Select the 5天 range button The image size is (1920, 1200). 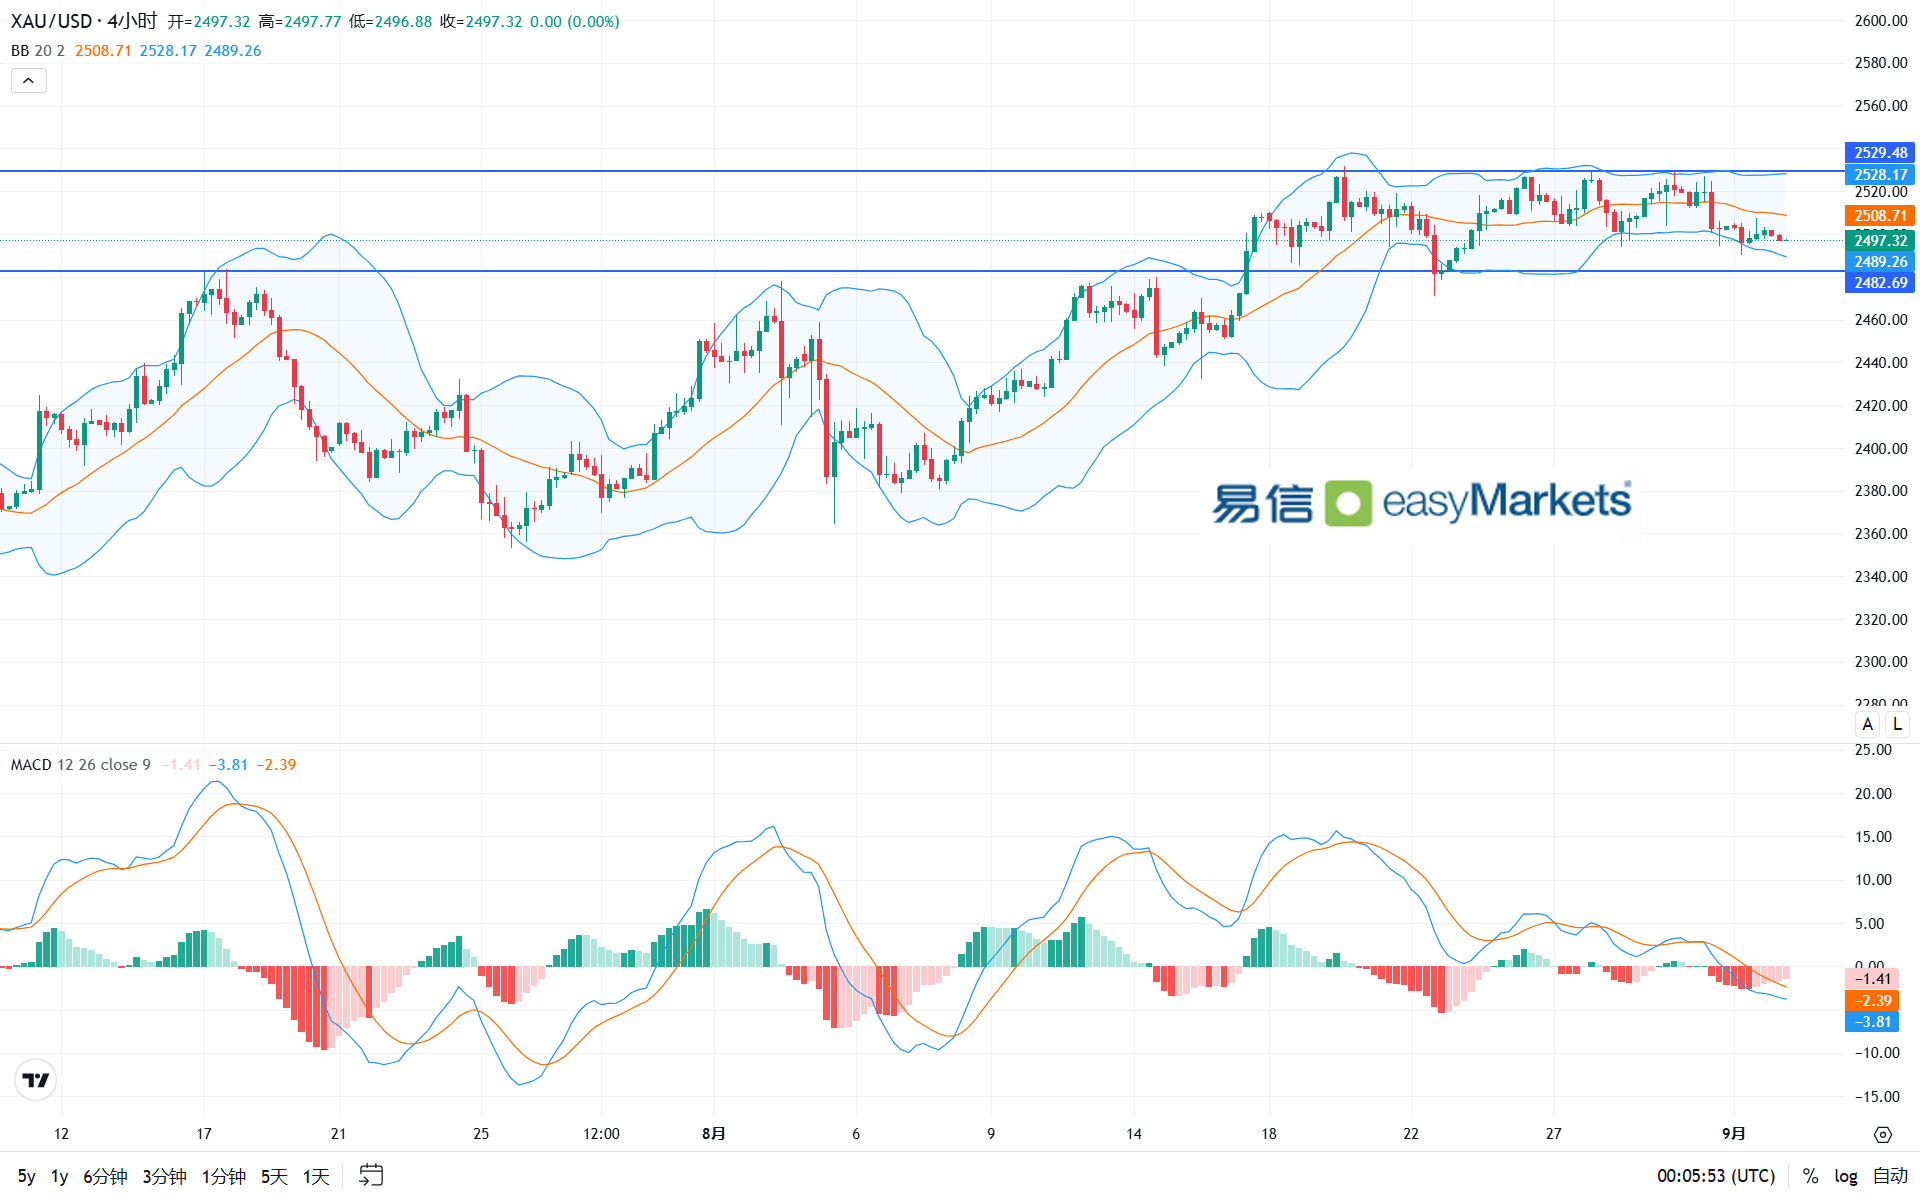coord(274,1176)
